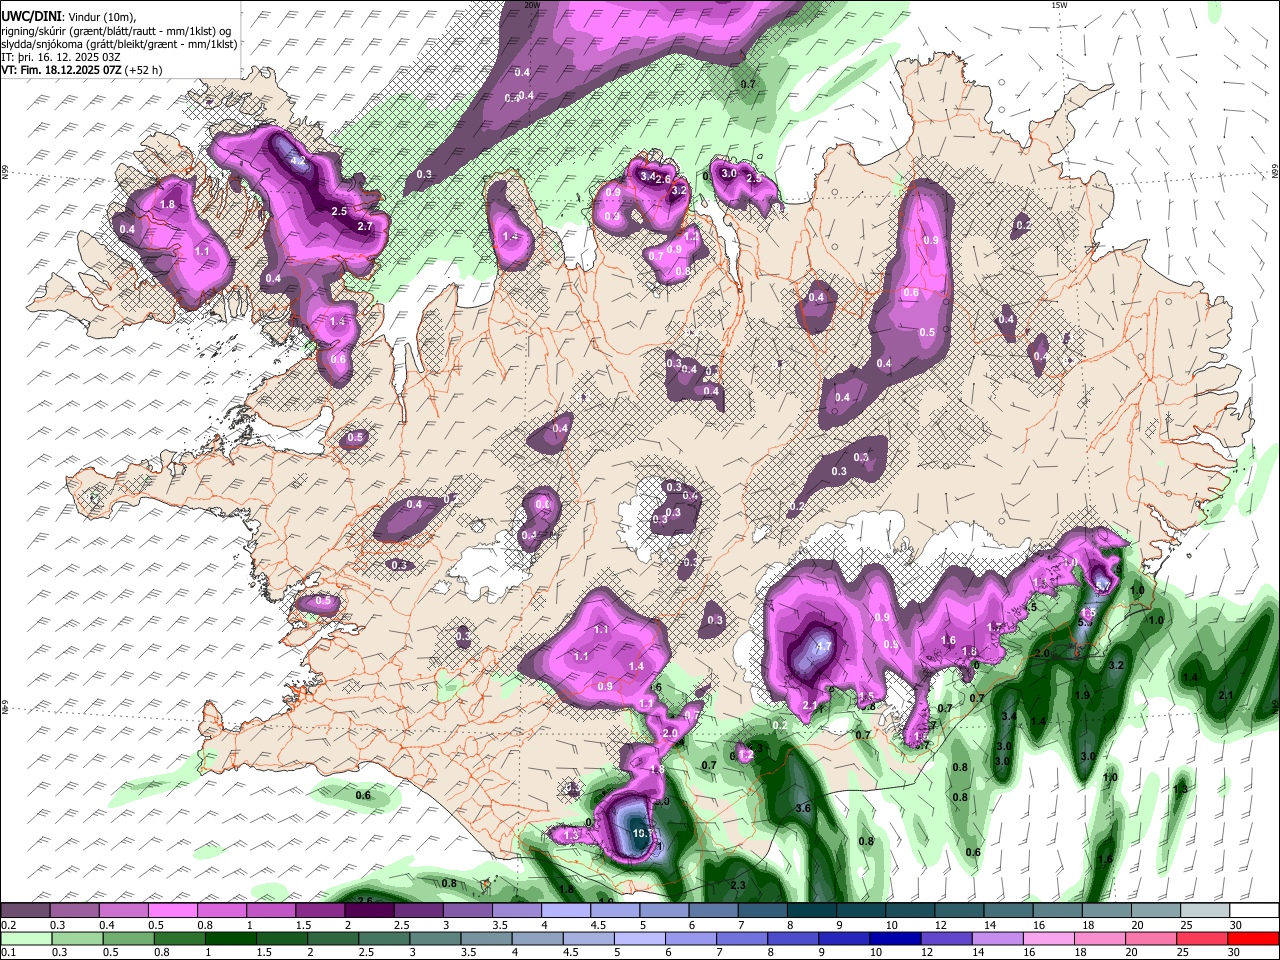
Task: Select the darkest green swatch at 1, lower scale
Action: tap(230, 938)
